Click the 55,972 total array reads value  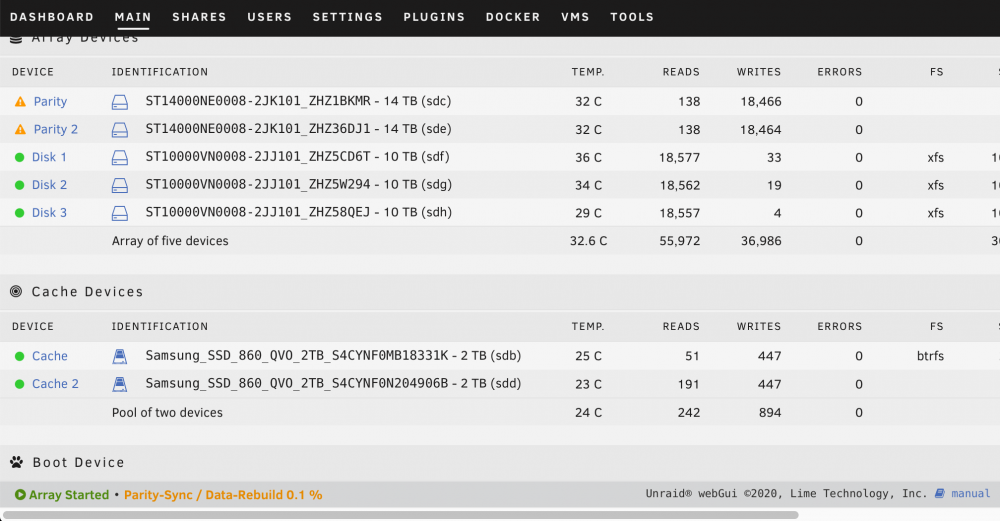(x=679, y=241)
